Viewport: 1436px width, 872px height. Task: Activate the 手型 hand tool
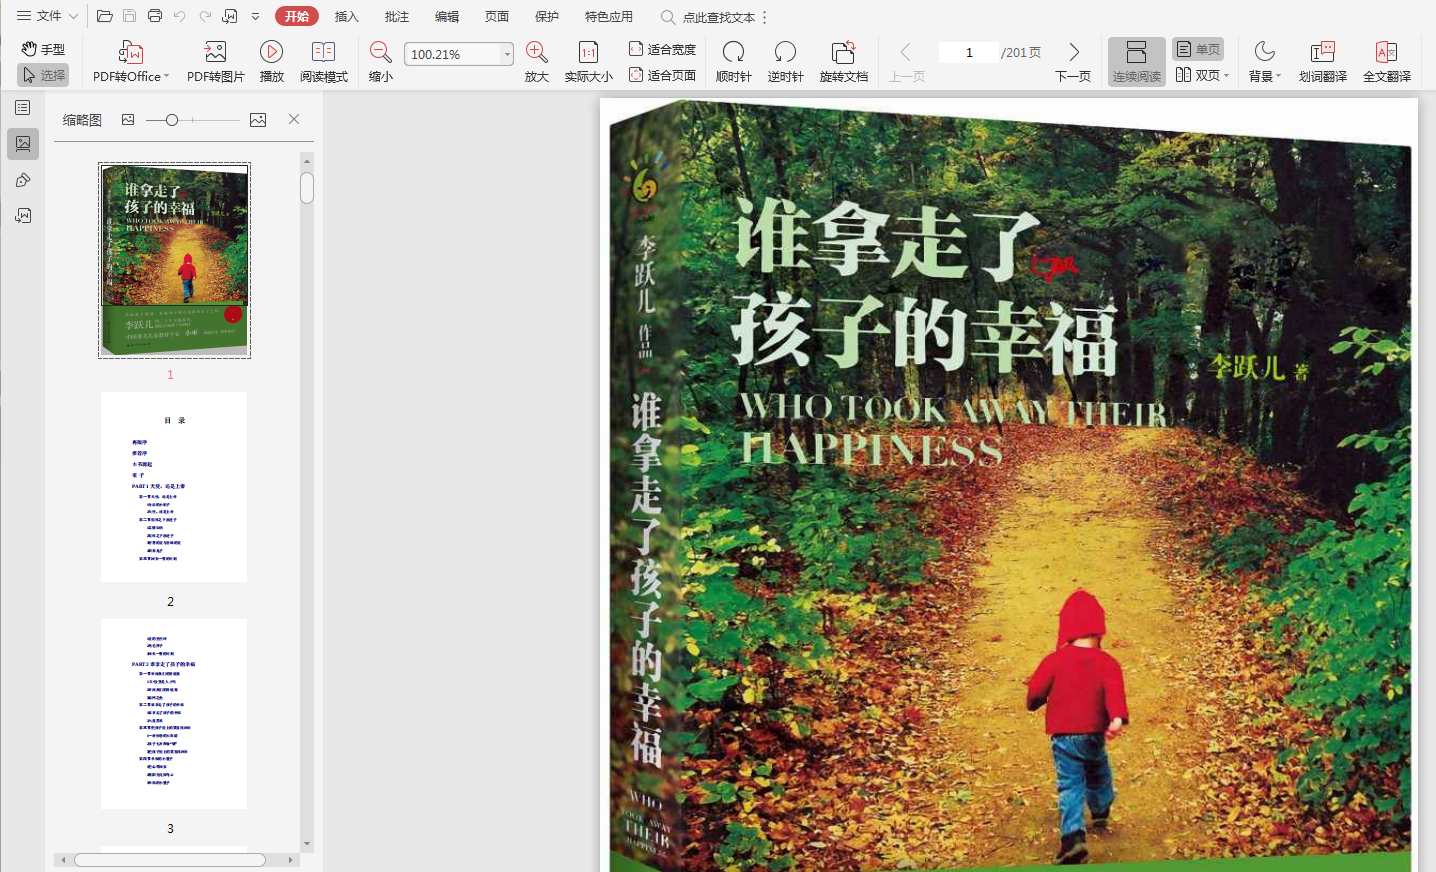pyautogui.click(x=43, y=49)
